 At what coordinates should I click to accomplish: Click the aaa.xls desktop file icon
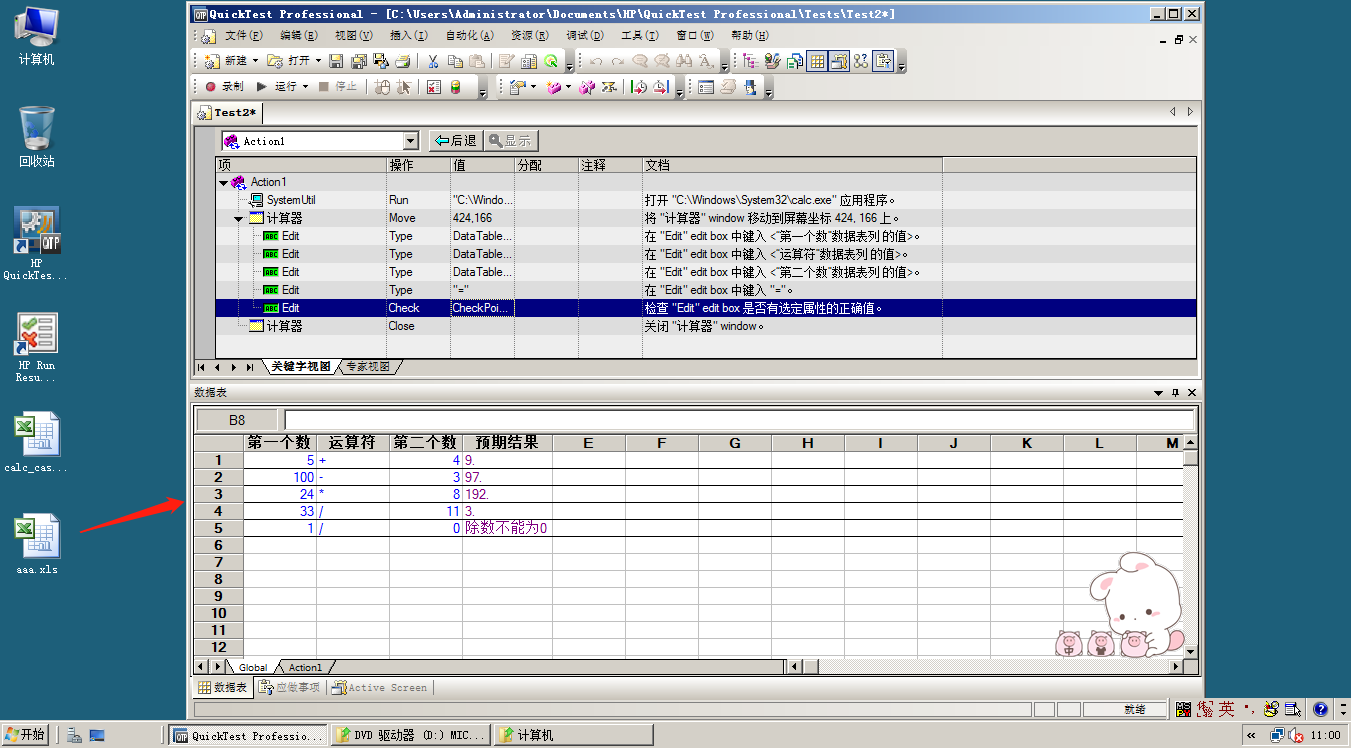(37, 545)
